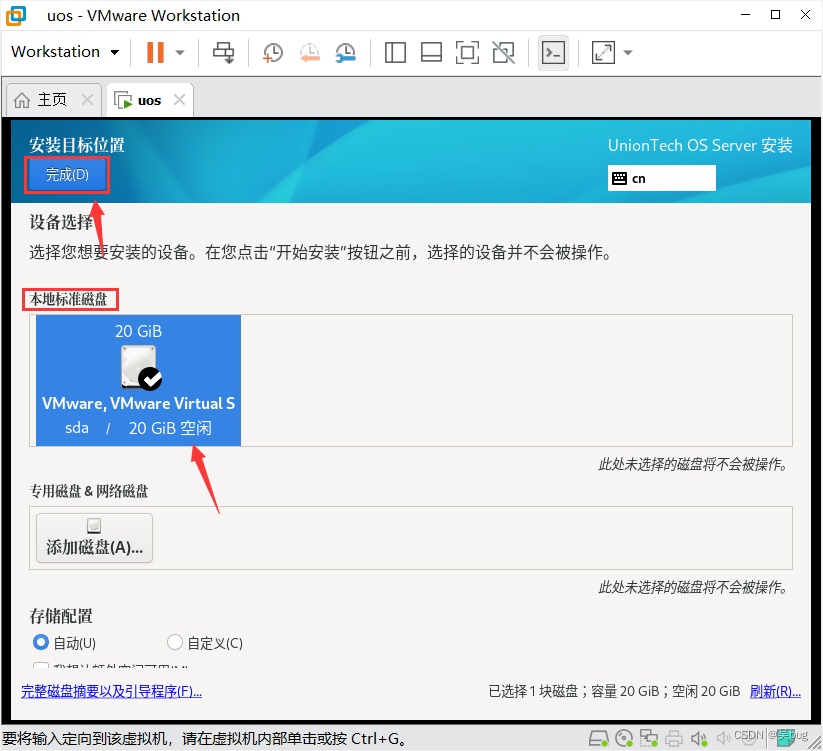The height and width of the screenshot is (751, 823).
Task: Click the 添加磁盘(A)... button
Action: click(94, 538)
